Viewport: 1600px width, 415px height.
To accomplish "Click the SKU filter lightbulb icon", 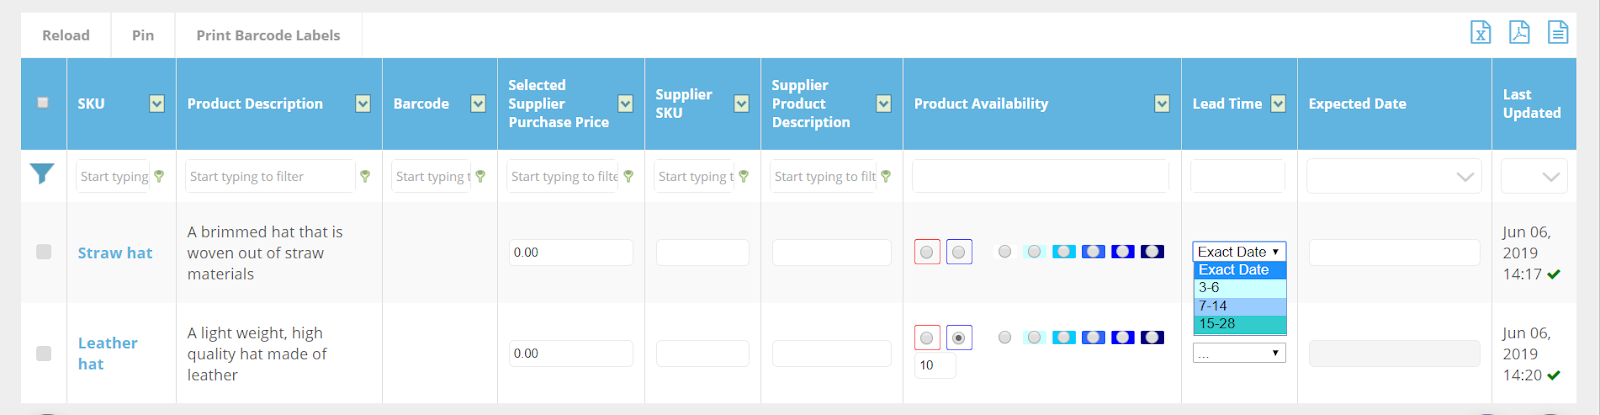I will pos(160,177).
